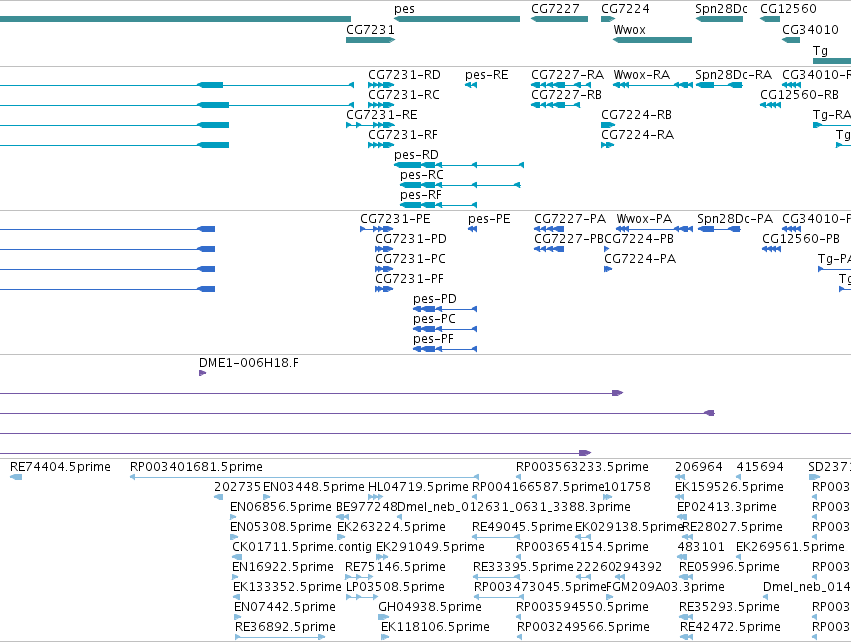
Task: Click the HL04719.5prime EST label
Action: tap(418, 487)
